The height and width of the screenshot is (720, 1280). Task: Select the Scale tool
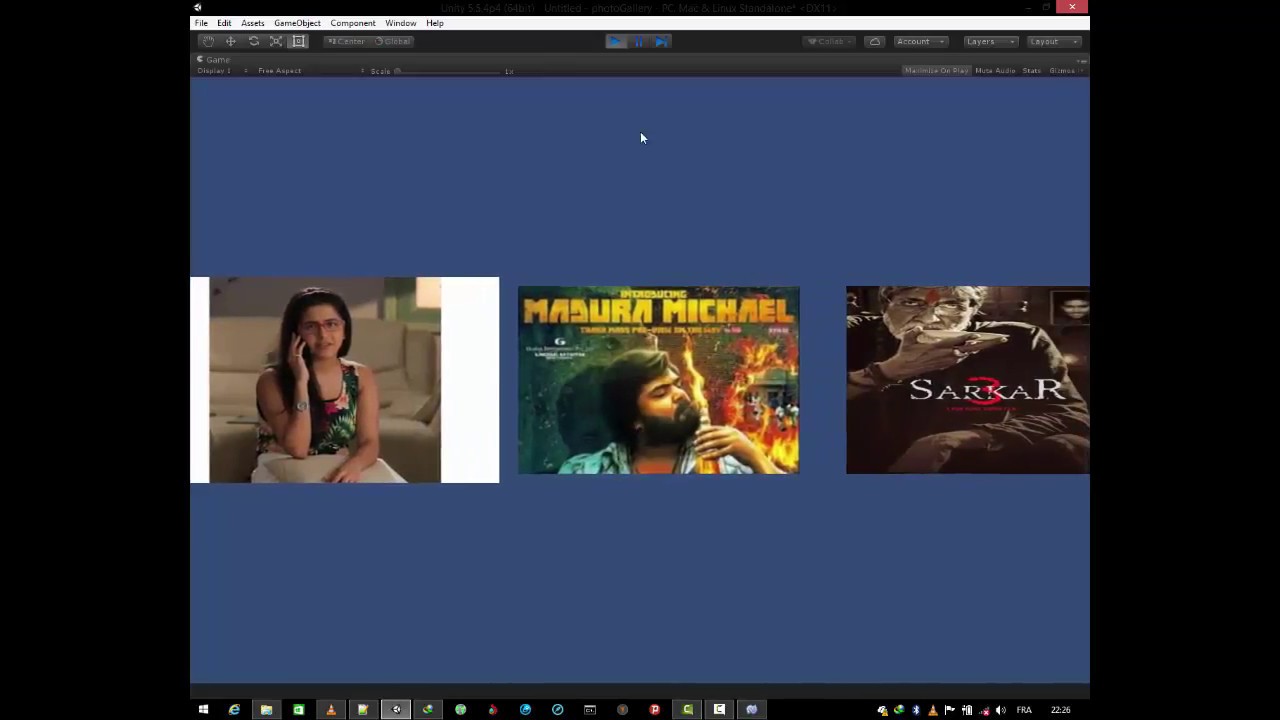276,41
